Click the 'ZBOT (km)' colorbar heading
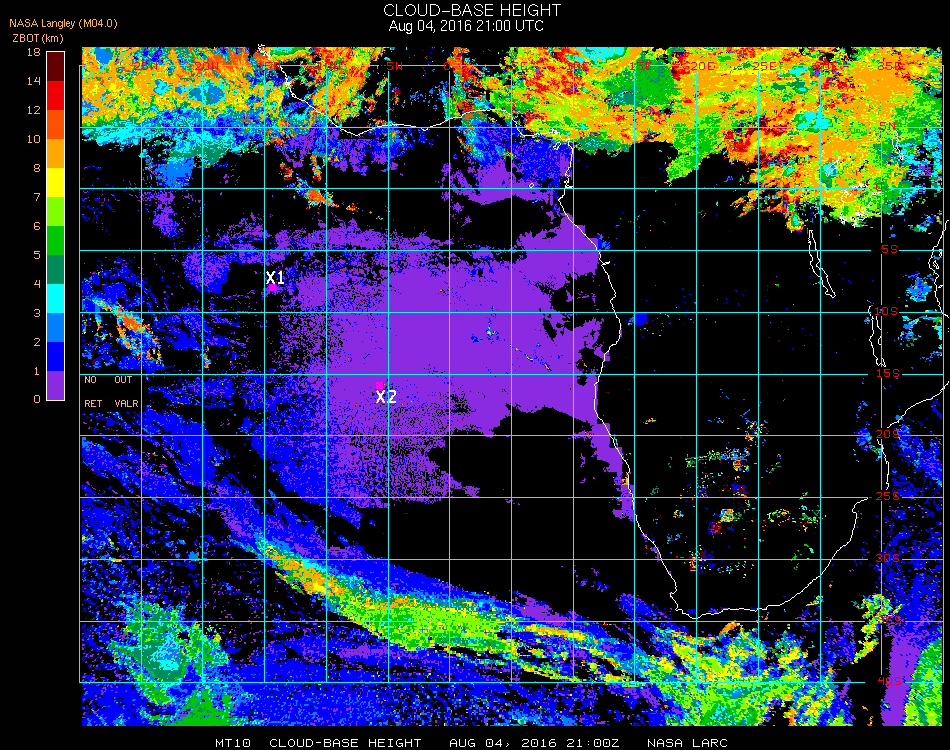 (38, 38)
